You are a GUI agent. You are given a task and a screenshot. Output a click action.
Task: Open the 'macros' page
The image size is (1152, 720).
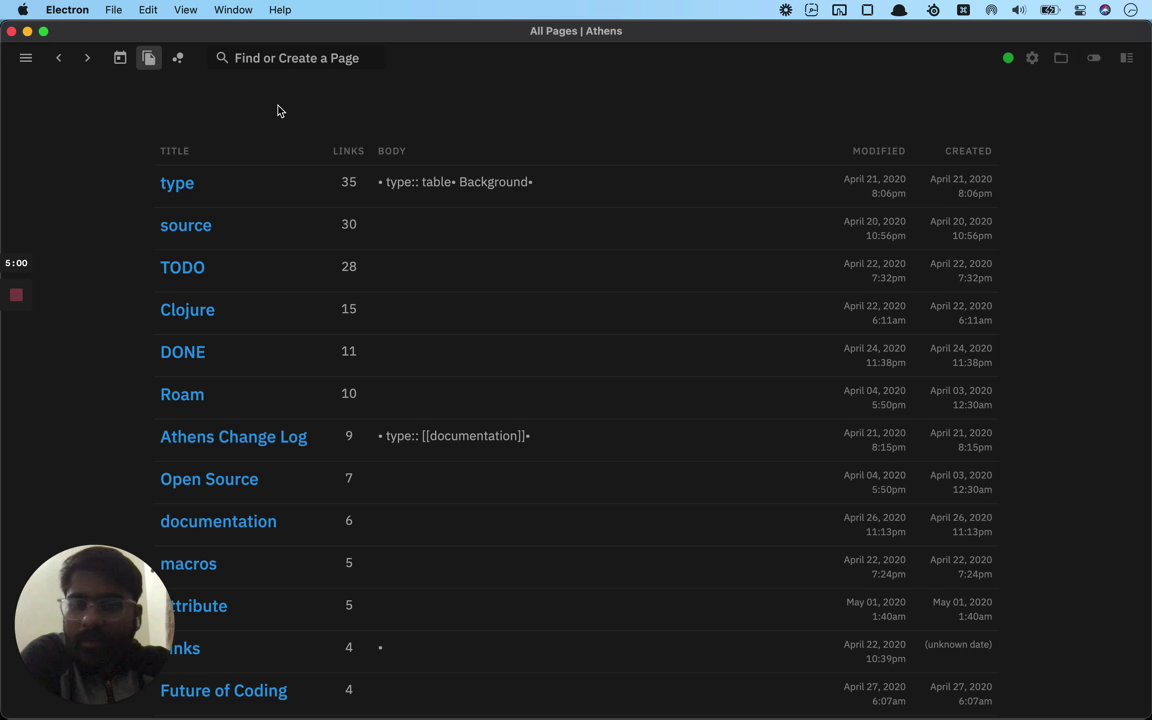[x=188, y=564]
